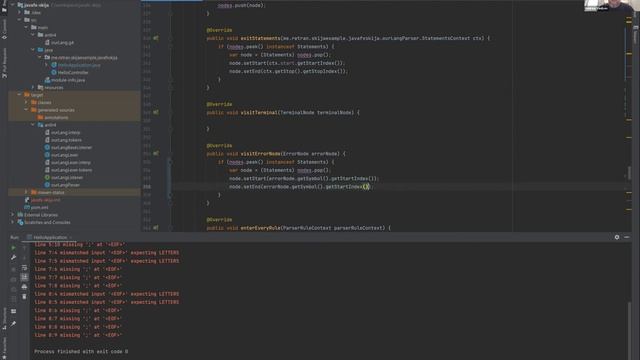Screen dimensions: 640x360
Task: Click the up-arrow icon in Run console
Action: point(24,248)
